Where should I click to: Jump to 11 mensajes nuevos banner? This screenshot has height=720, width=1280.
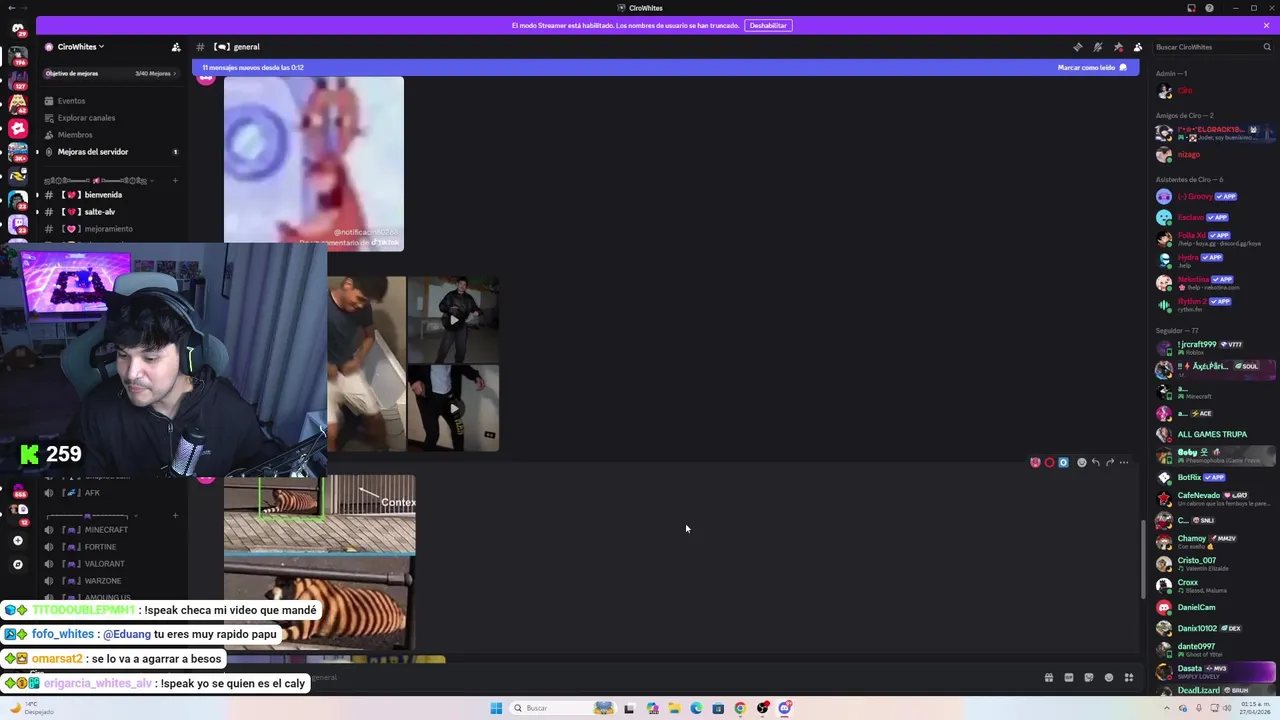[253, 68]
